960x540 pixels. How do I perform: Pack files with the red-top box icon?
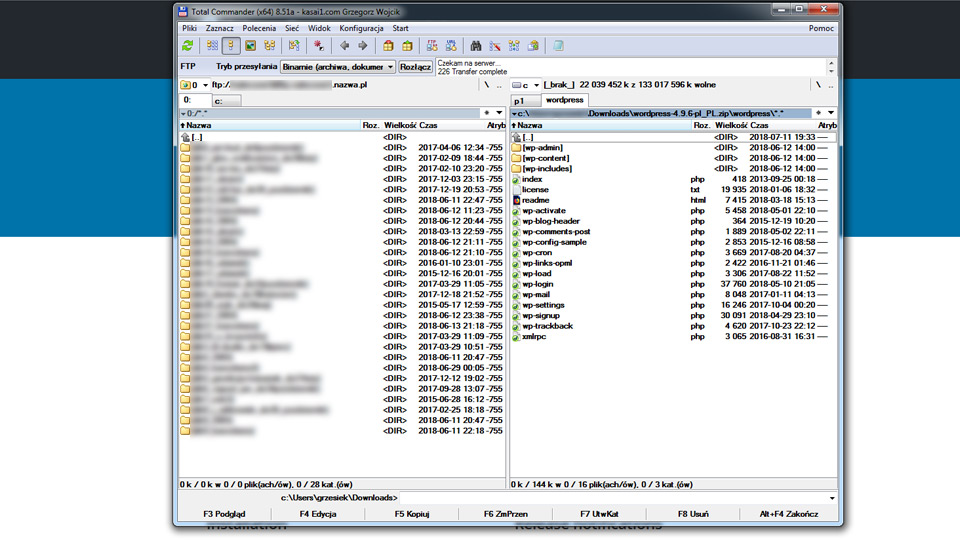click(388, 46)
